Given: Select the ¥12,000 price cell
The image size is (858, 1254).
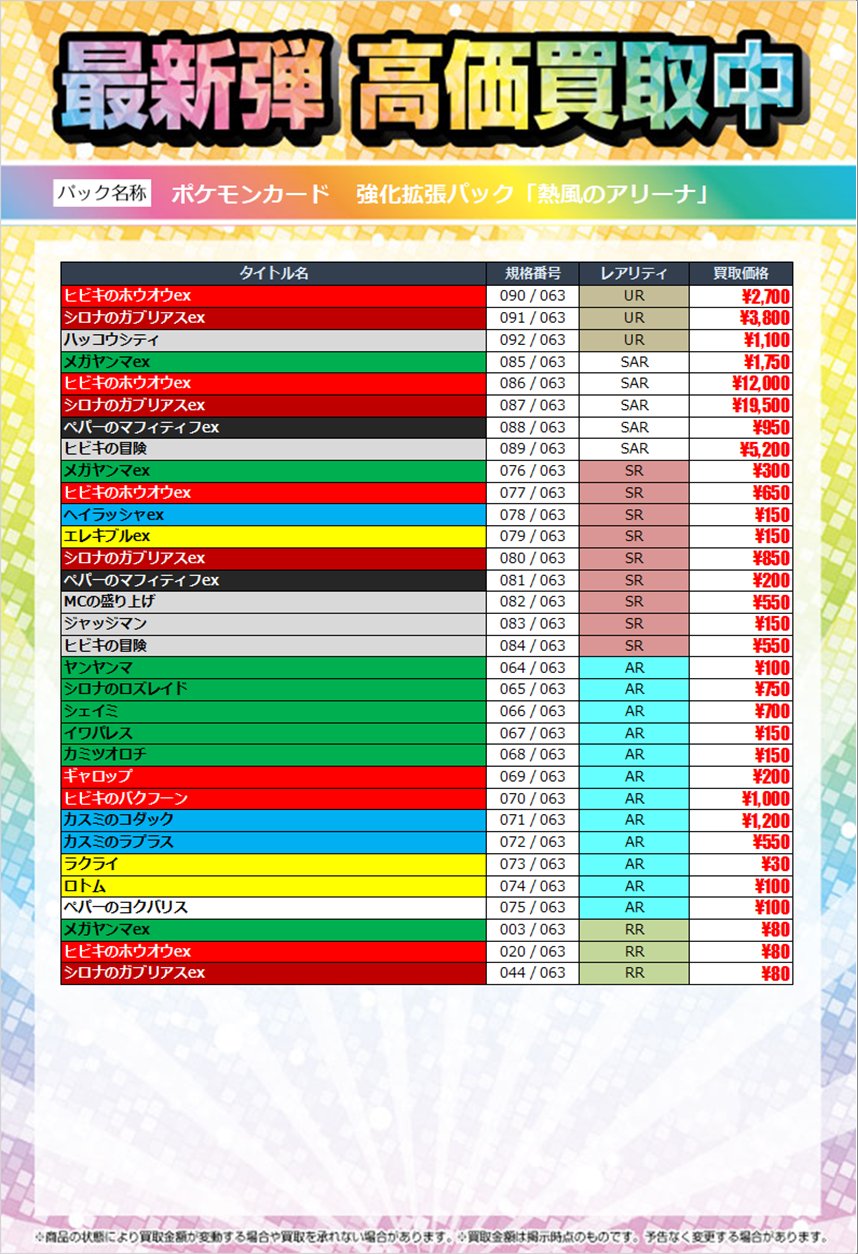Looking at the screenshot, I should (741, 384).
